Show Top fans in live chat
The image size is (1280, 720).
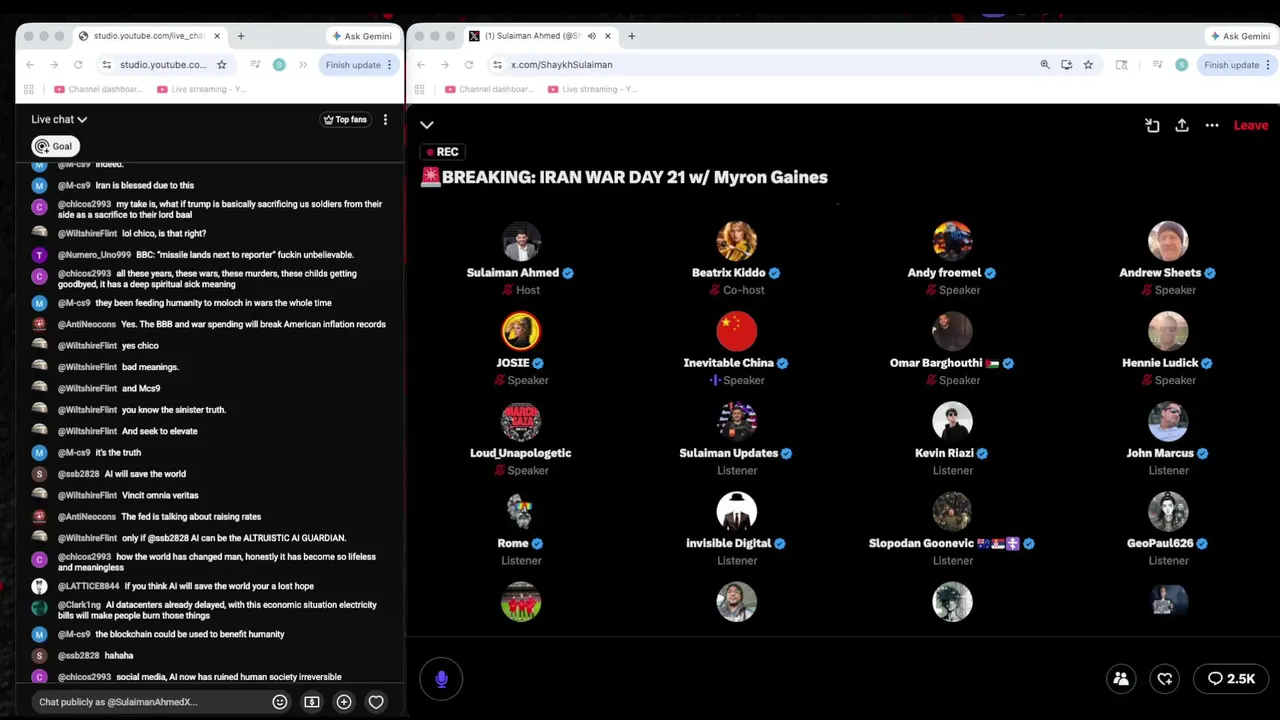point(344,119)
